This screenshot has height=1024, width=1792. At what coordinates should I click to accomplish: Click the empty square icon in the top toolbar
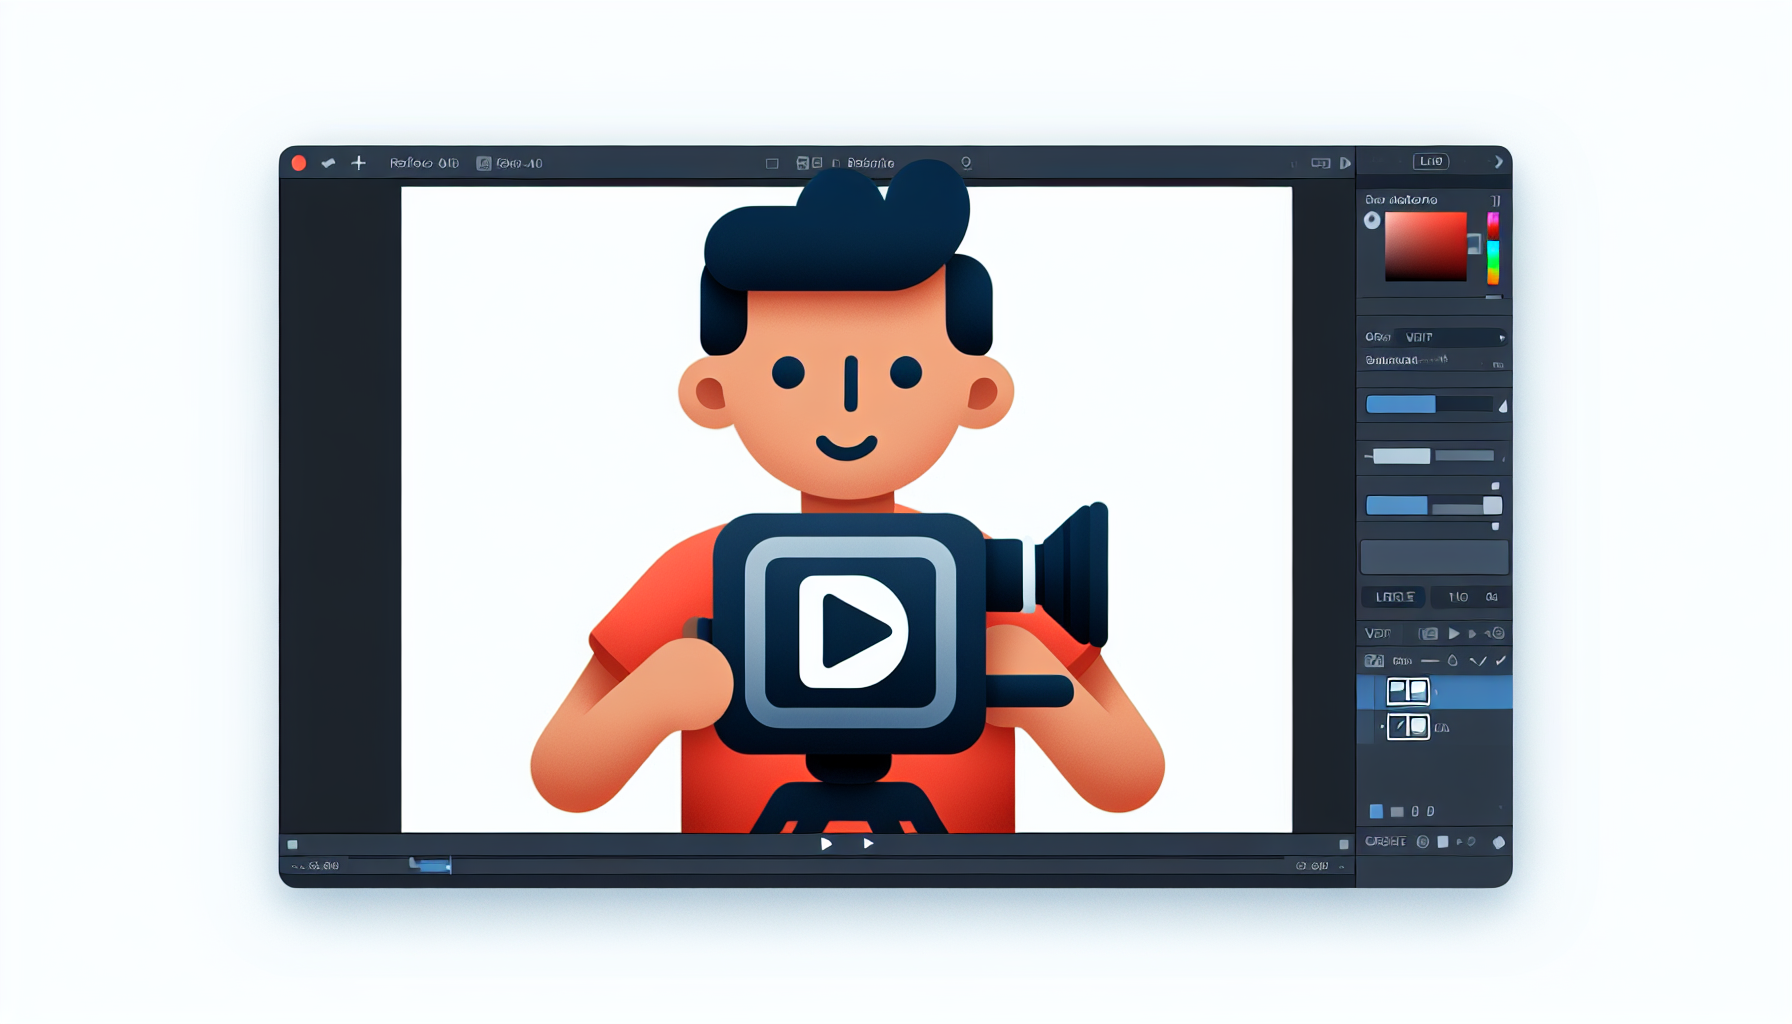(x=772, y=163)
